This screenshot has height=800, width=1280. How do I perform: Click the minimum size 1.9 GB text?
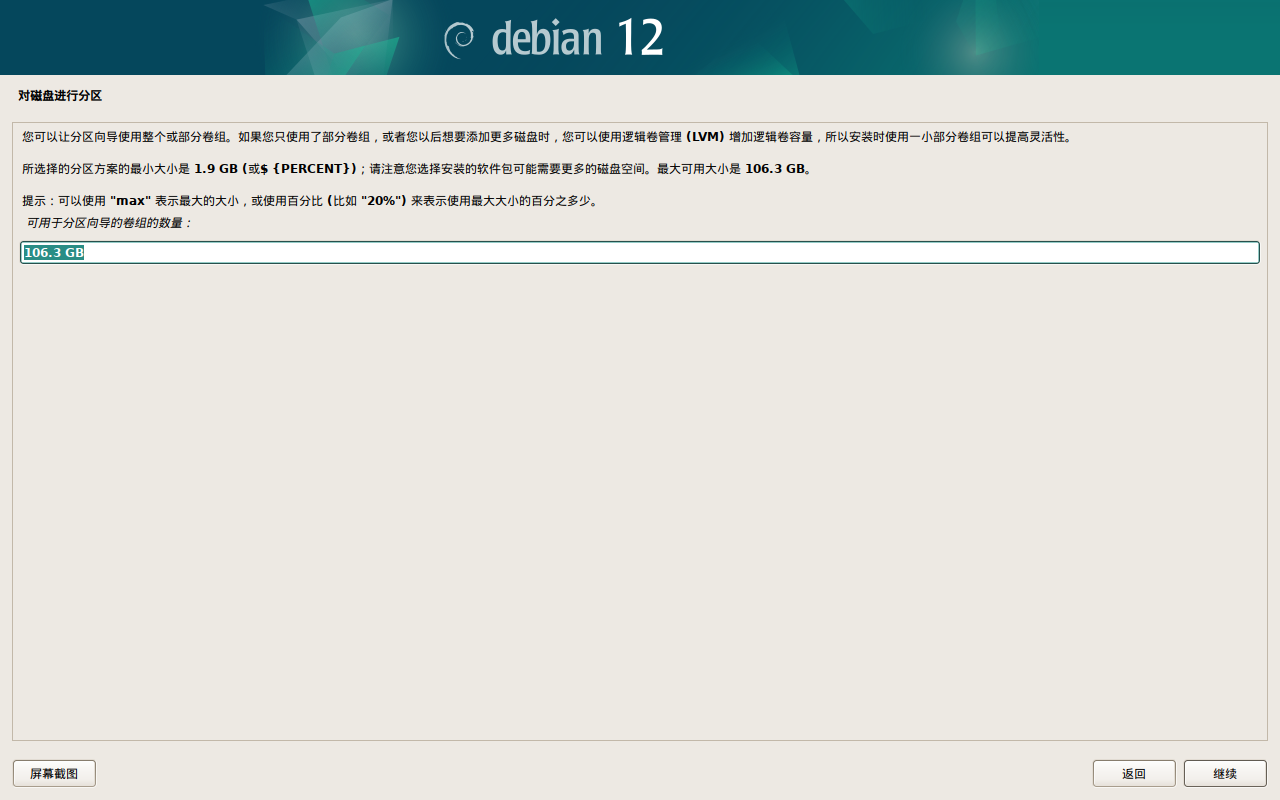216,169
